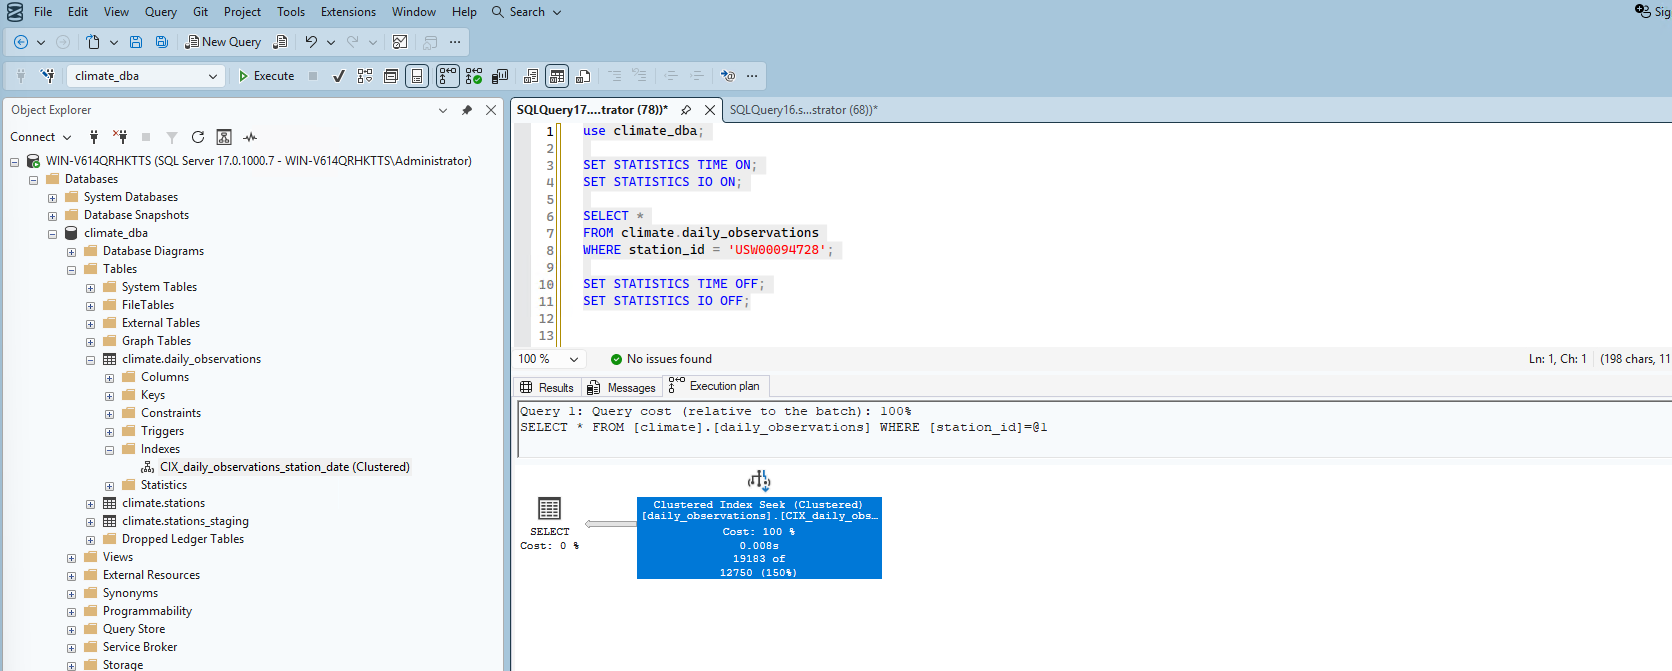This screenshot has height=671, width=1672.
Task: Click the No issues found status indicator
Action: (661, 359)
